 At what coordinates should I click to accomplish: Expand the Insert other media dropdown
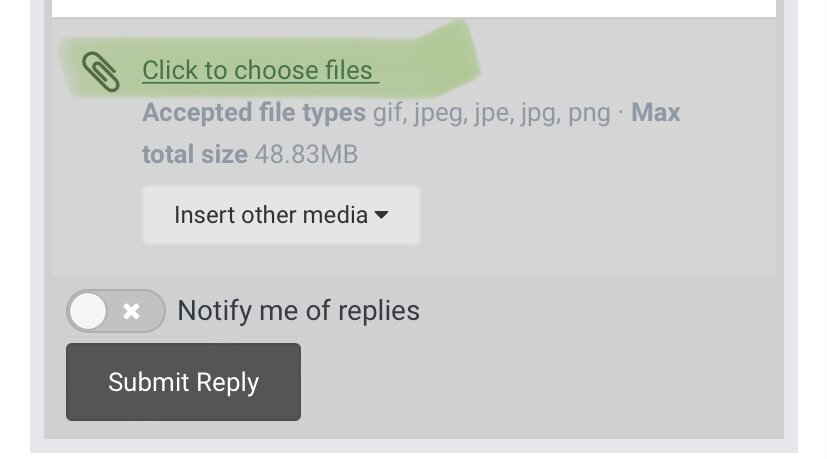tap(280, 215)
